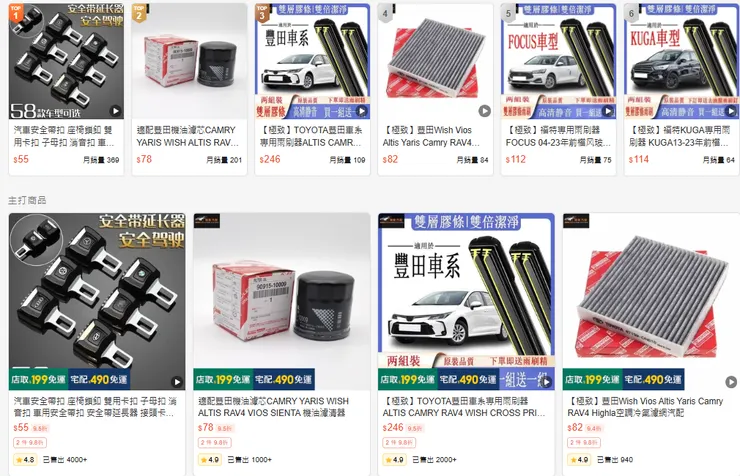Play video on featured cabin filter product

[731, 382]
